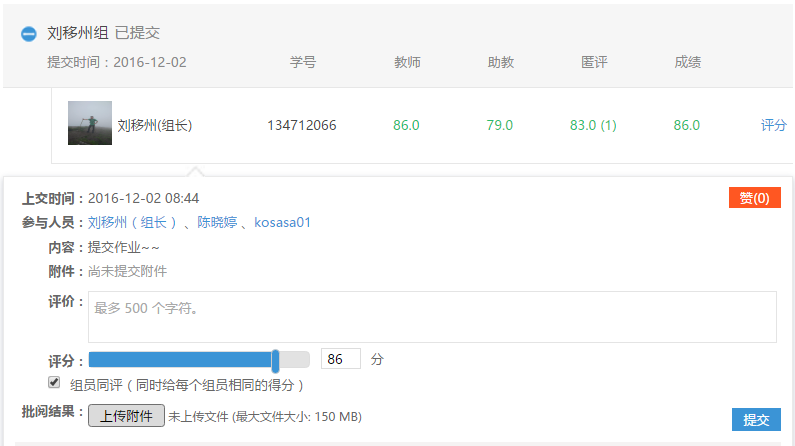Screen dimensions: 795x446
Task: Collapse the 刘移州组 group with minus icon
Action: (28, 34)
